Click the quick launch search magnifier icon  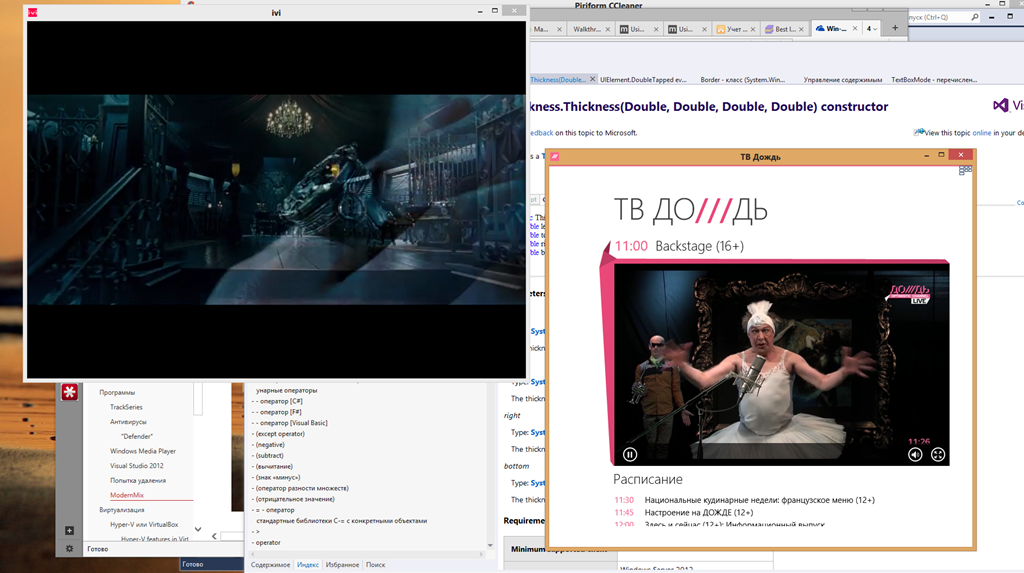[x=974, y=17]
